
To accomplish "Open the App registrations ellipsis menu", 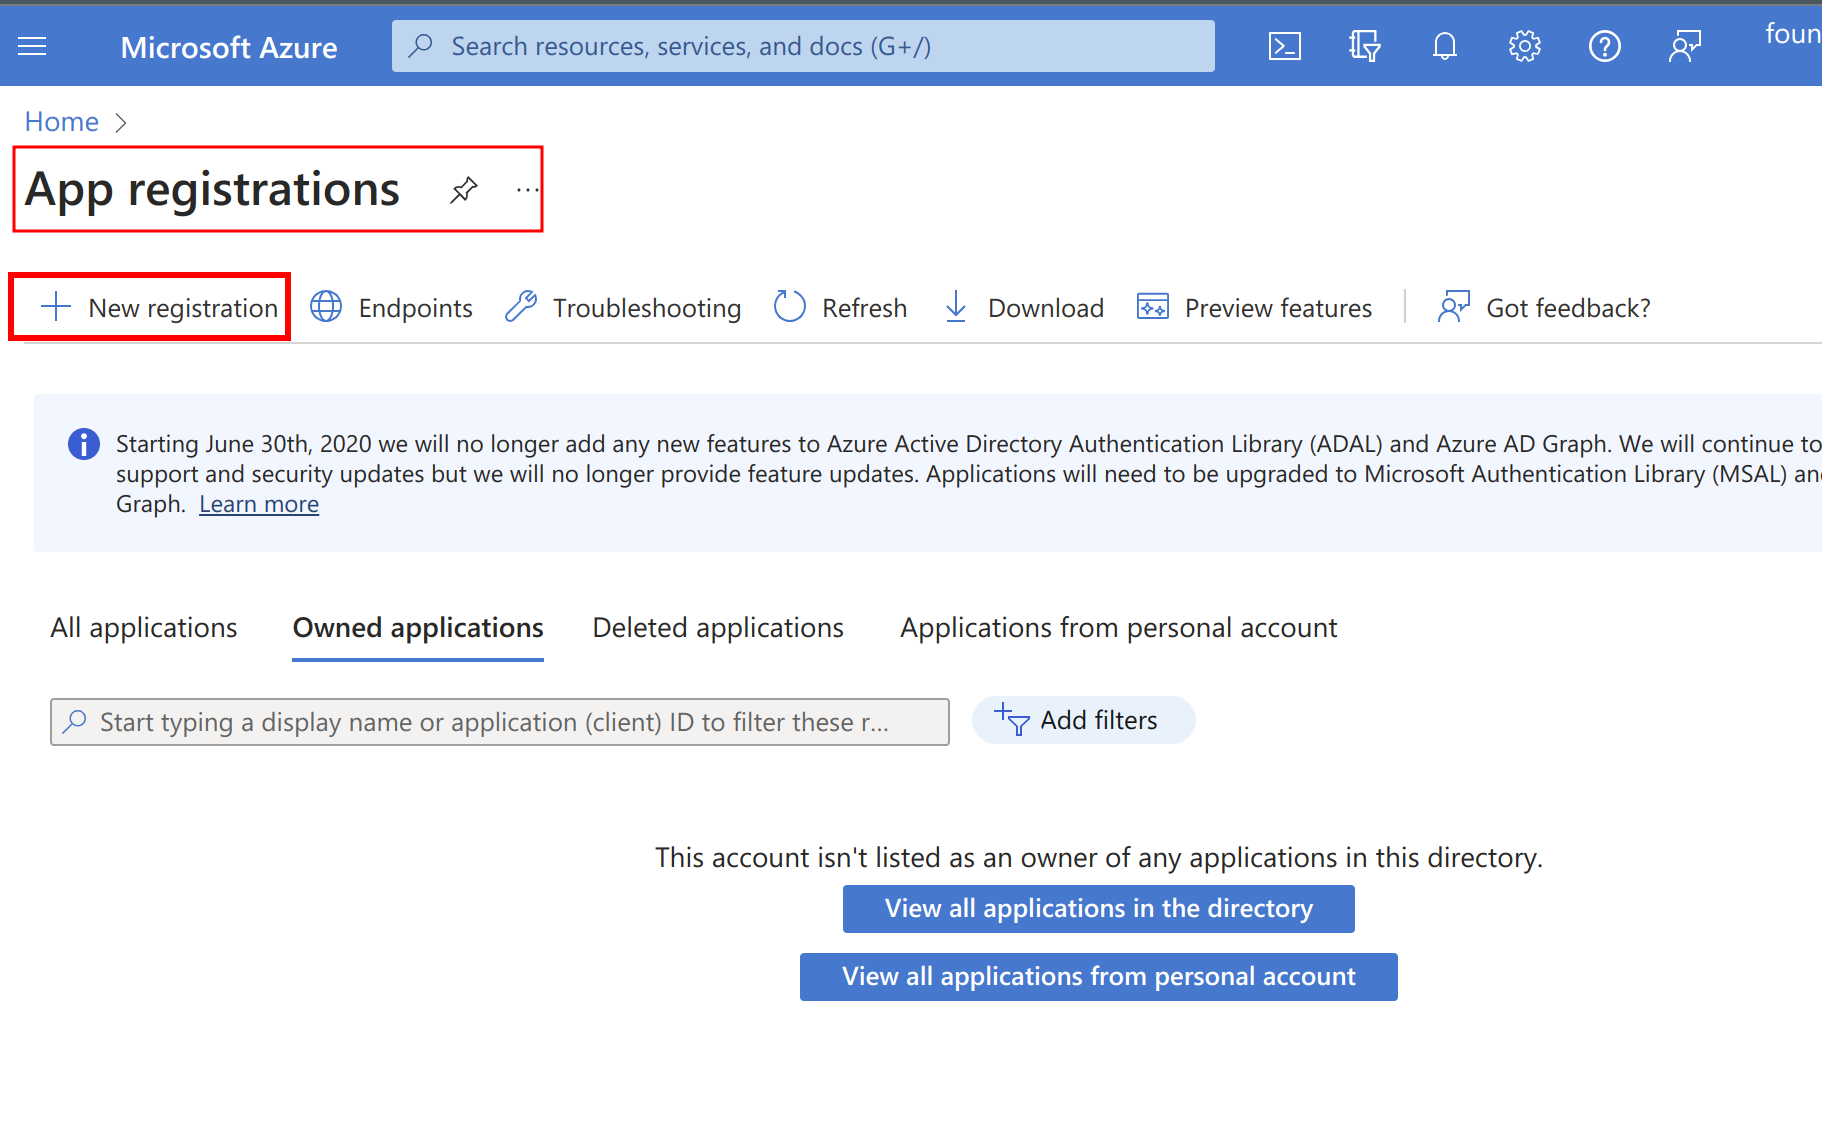I will click(526, 190).
